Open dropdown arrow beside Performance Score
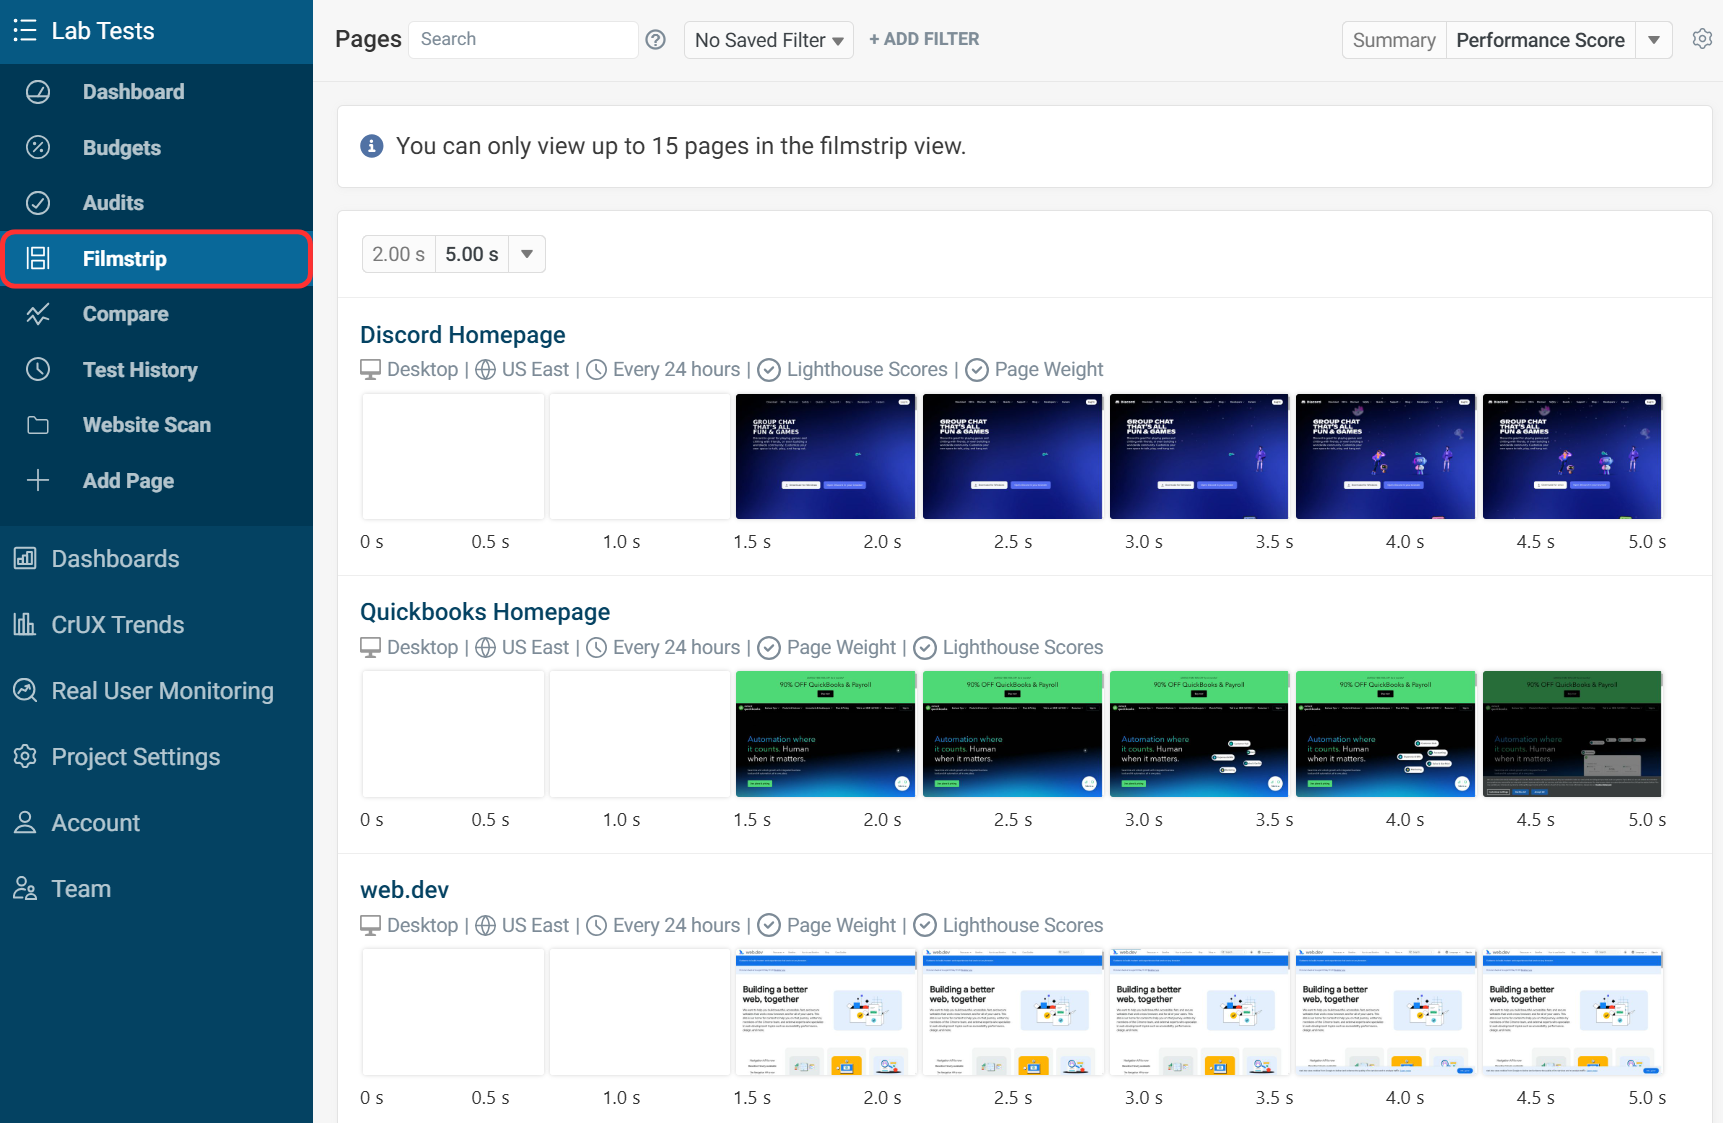 pos(1653,40)
